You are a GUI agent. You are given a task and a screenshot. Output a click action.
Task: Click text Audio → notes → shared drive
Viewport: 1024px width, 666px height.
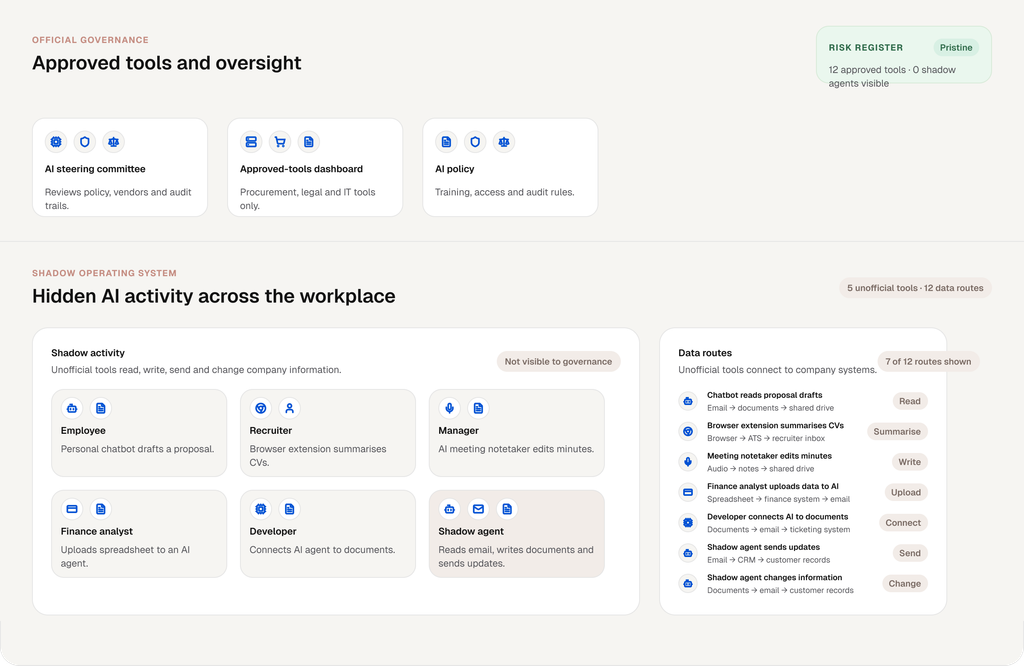click(761, 469)
